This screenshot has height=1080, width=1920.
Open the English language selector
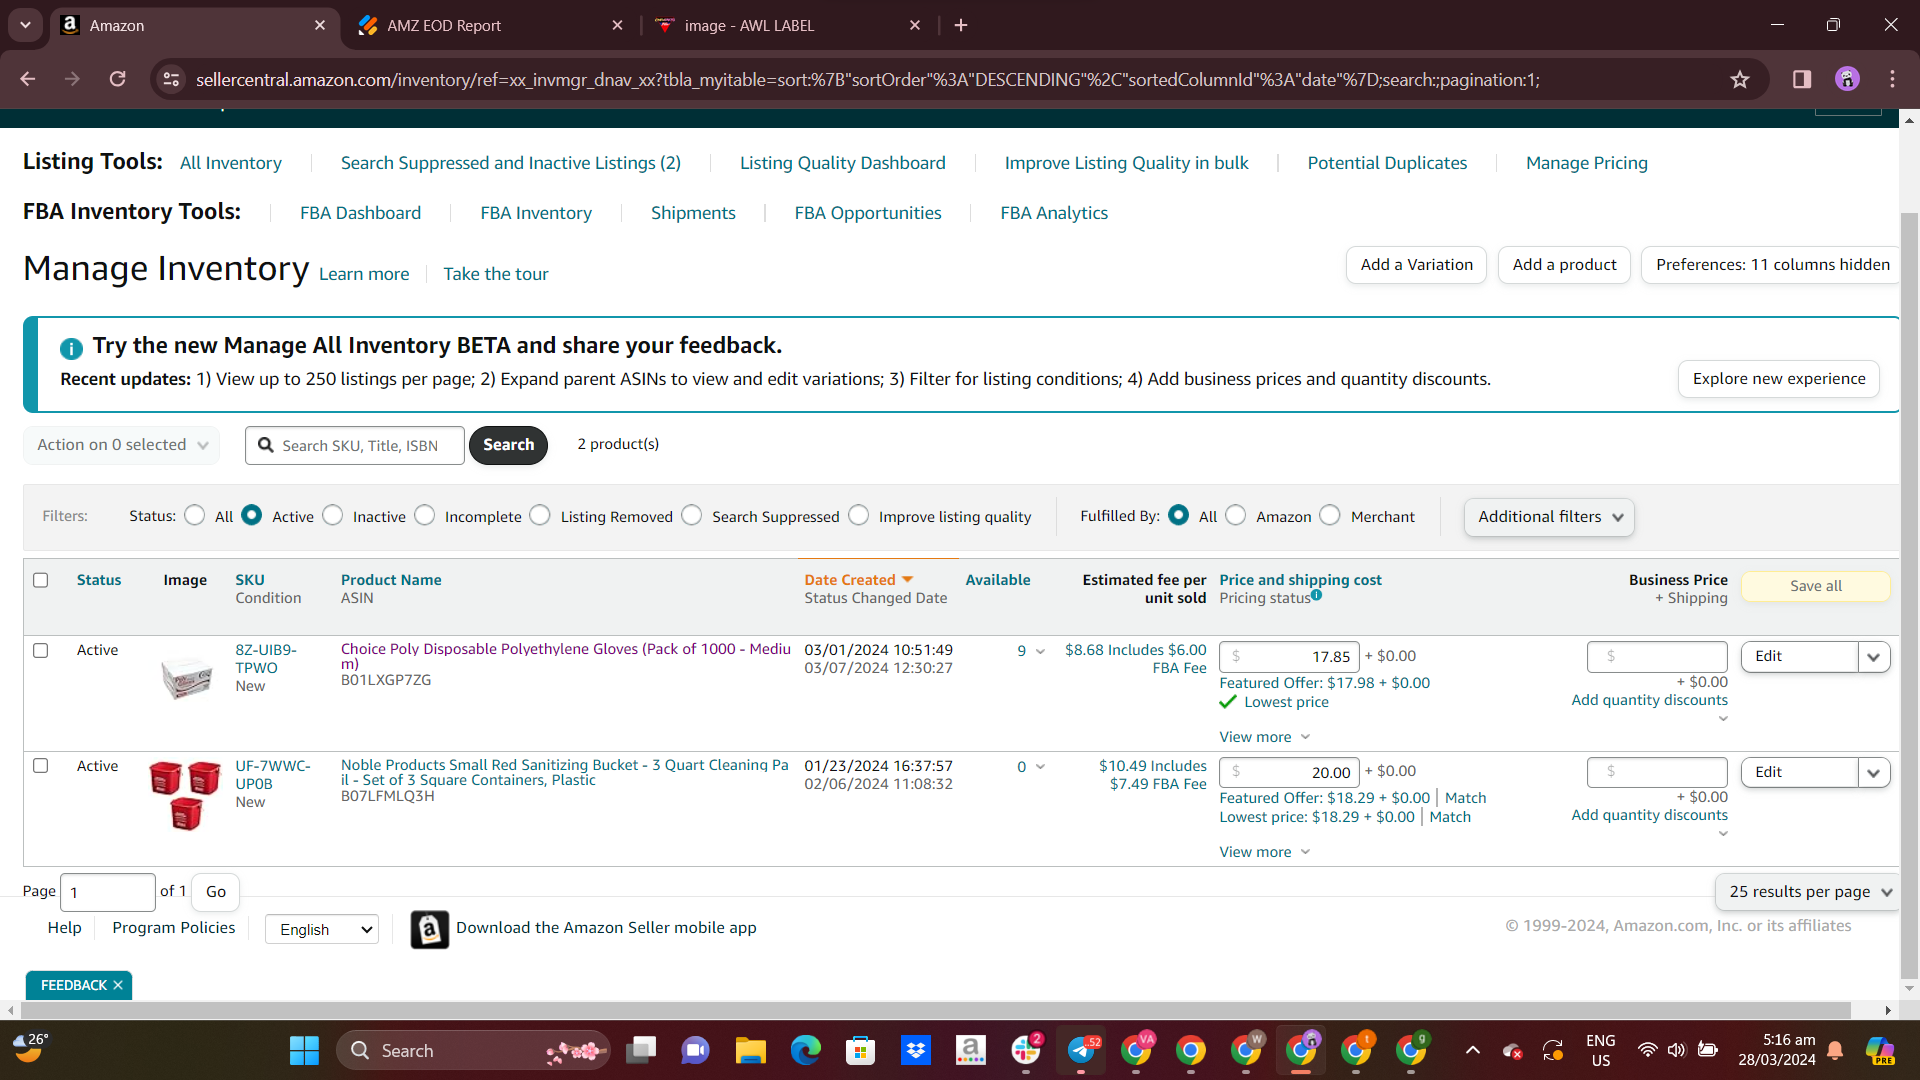tap(322, 929)
